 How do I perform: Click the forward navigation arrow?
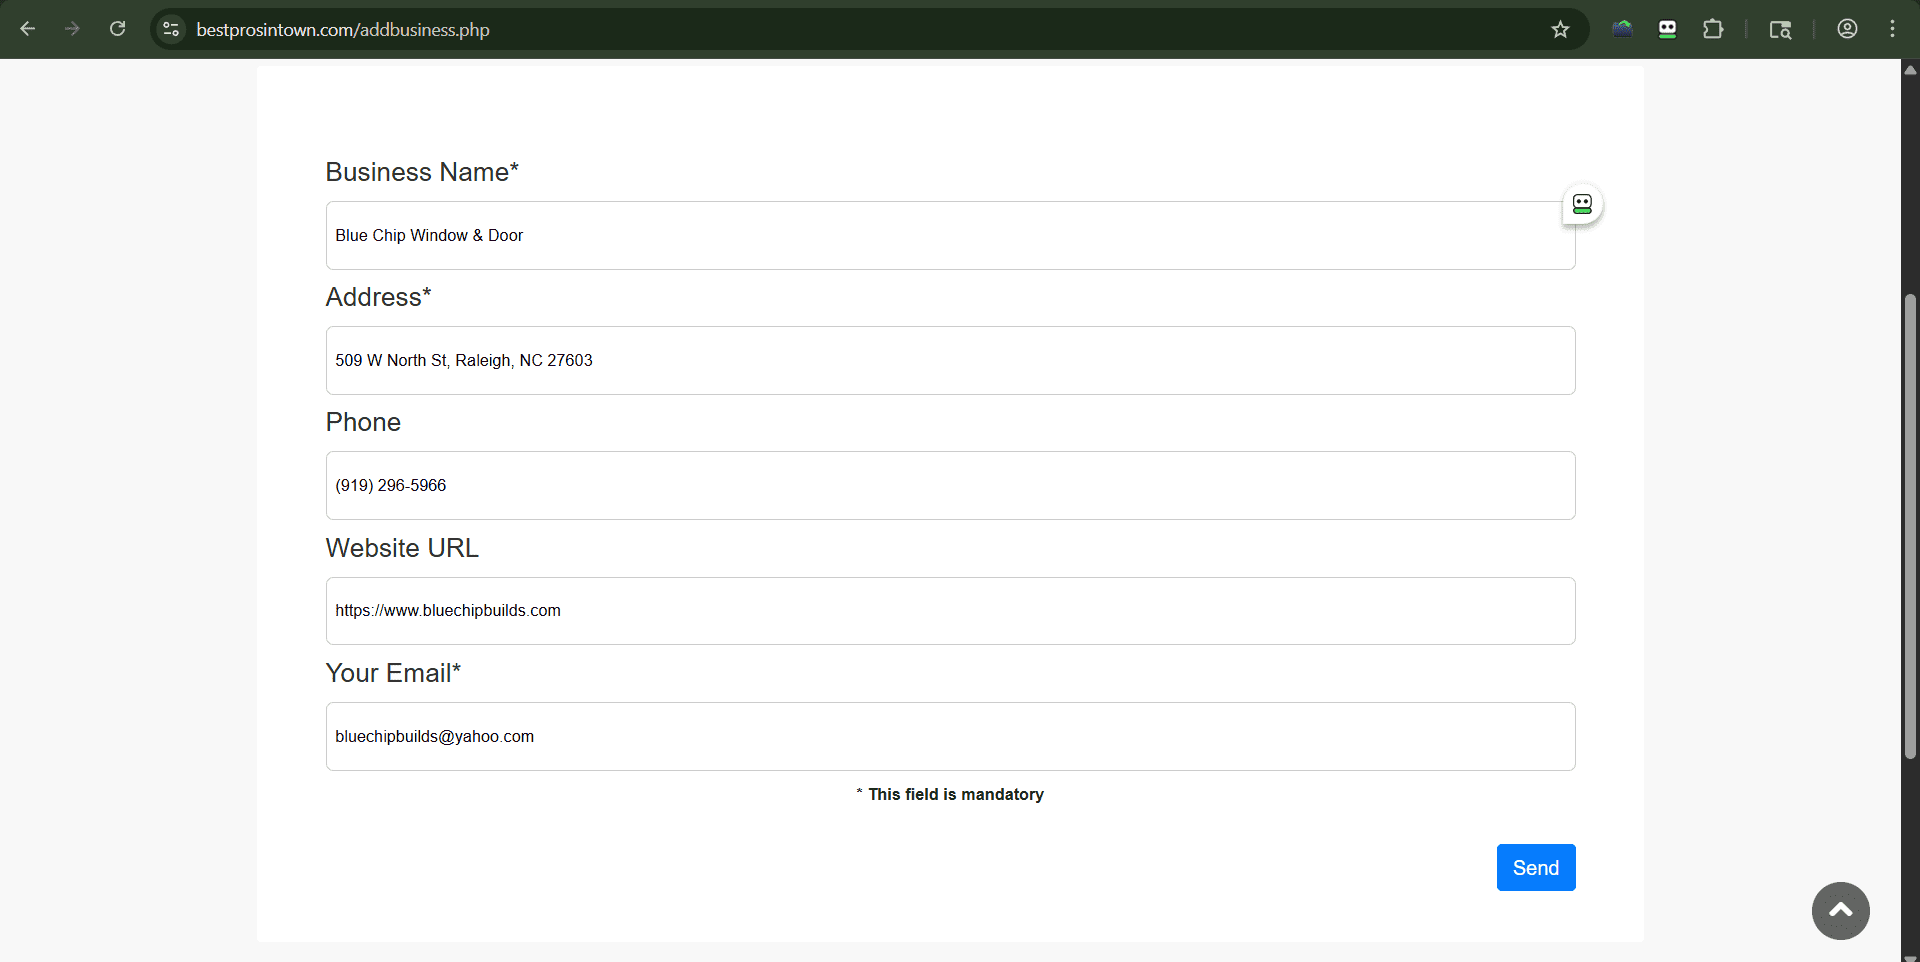coord(72,29)
